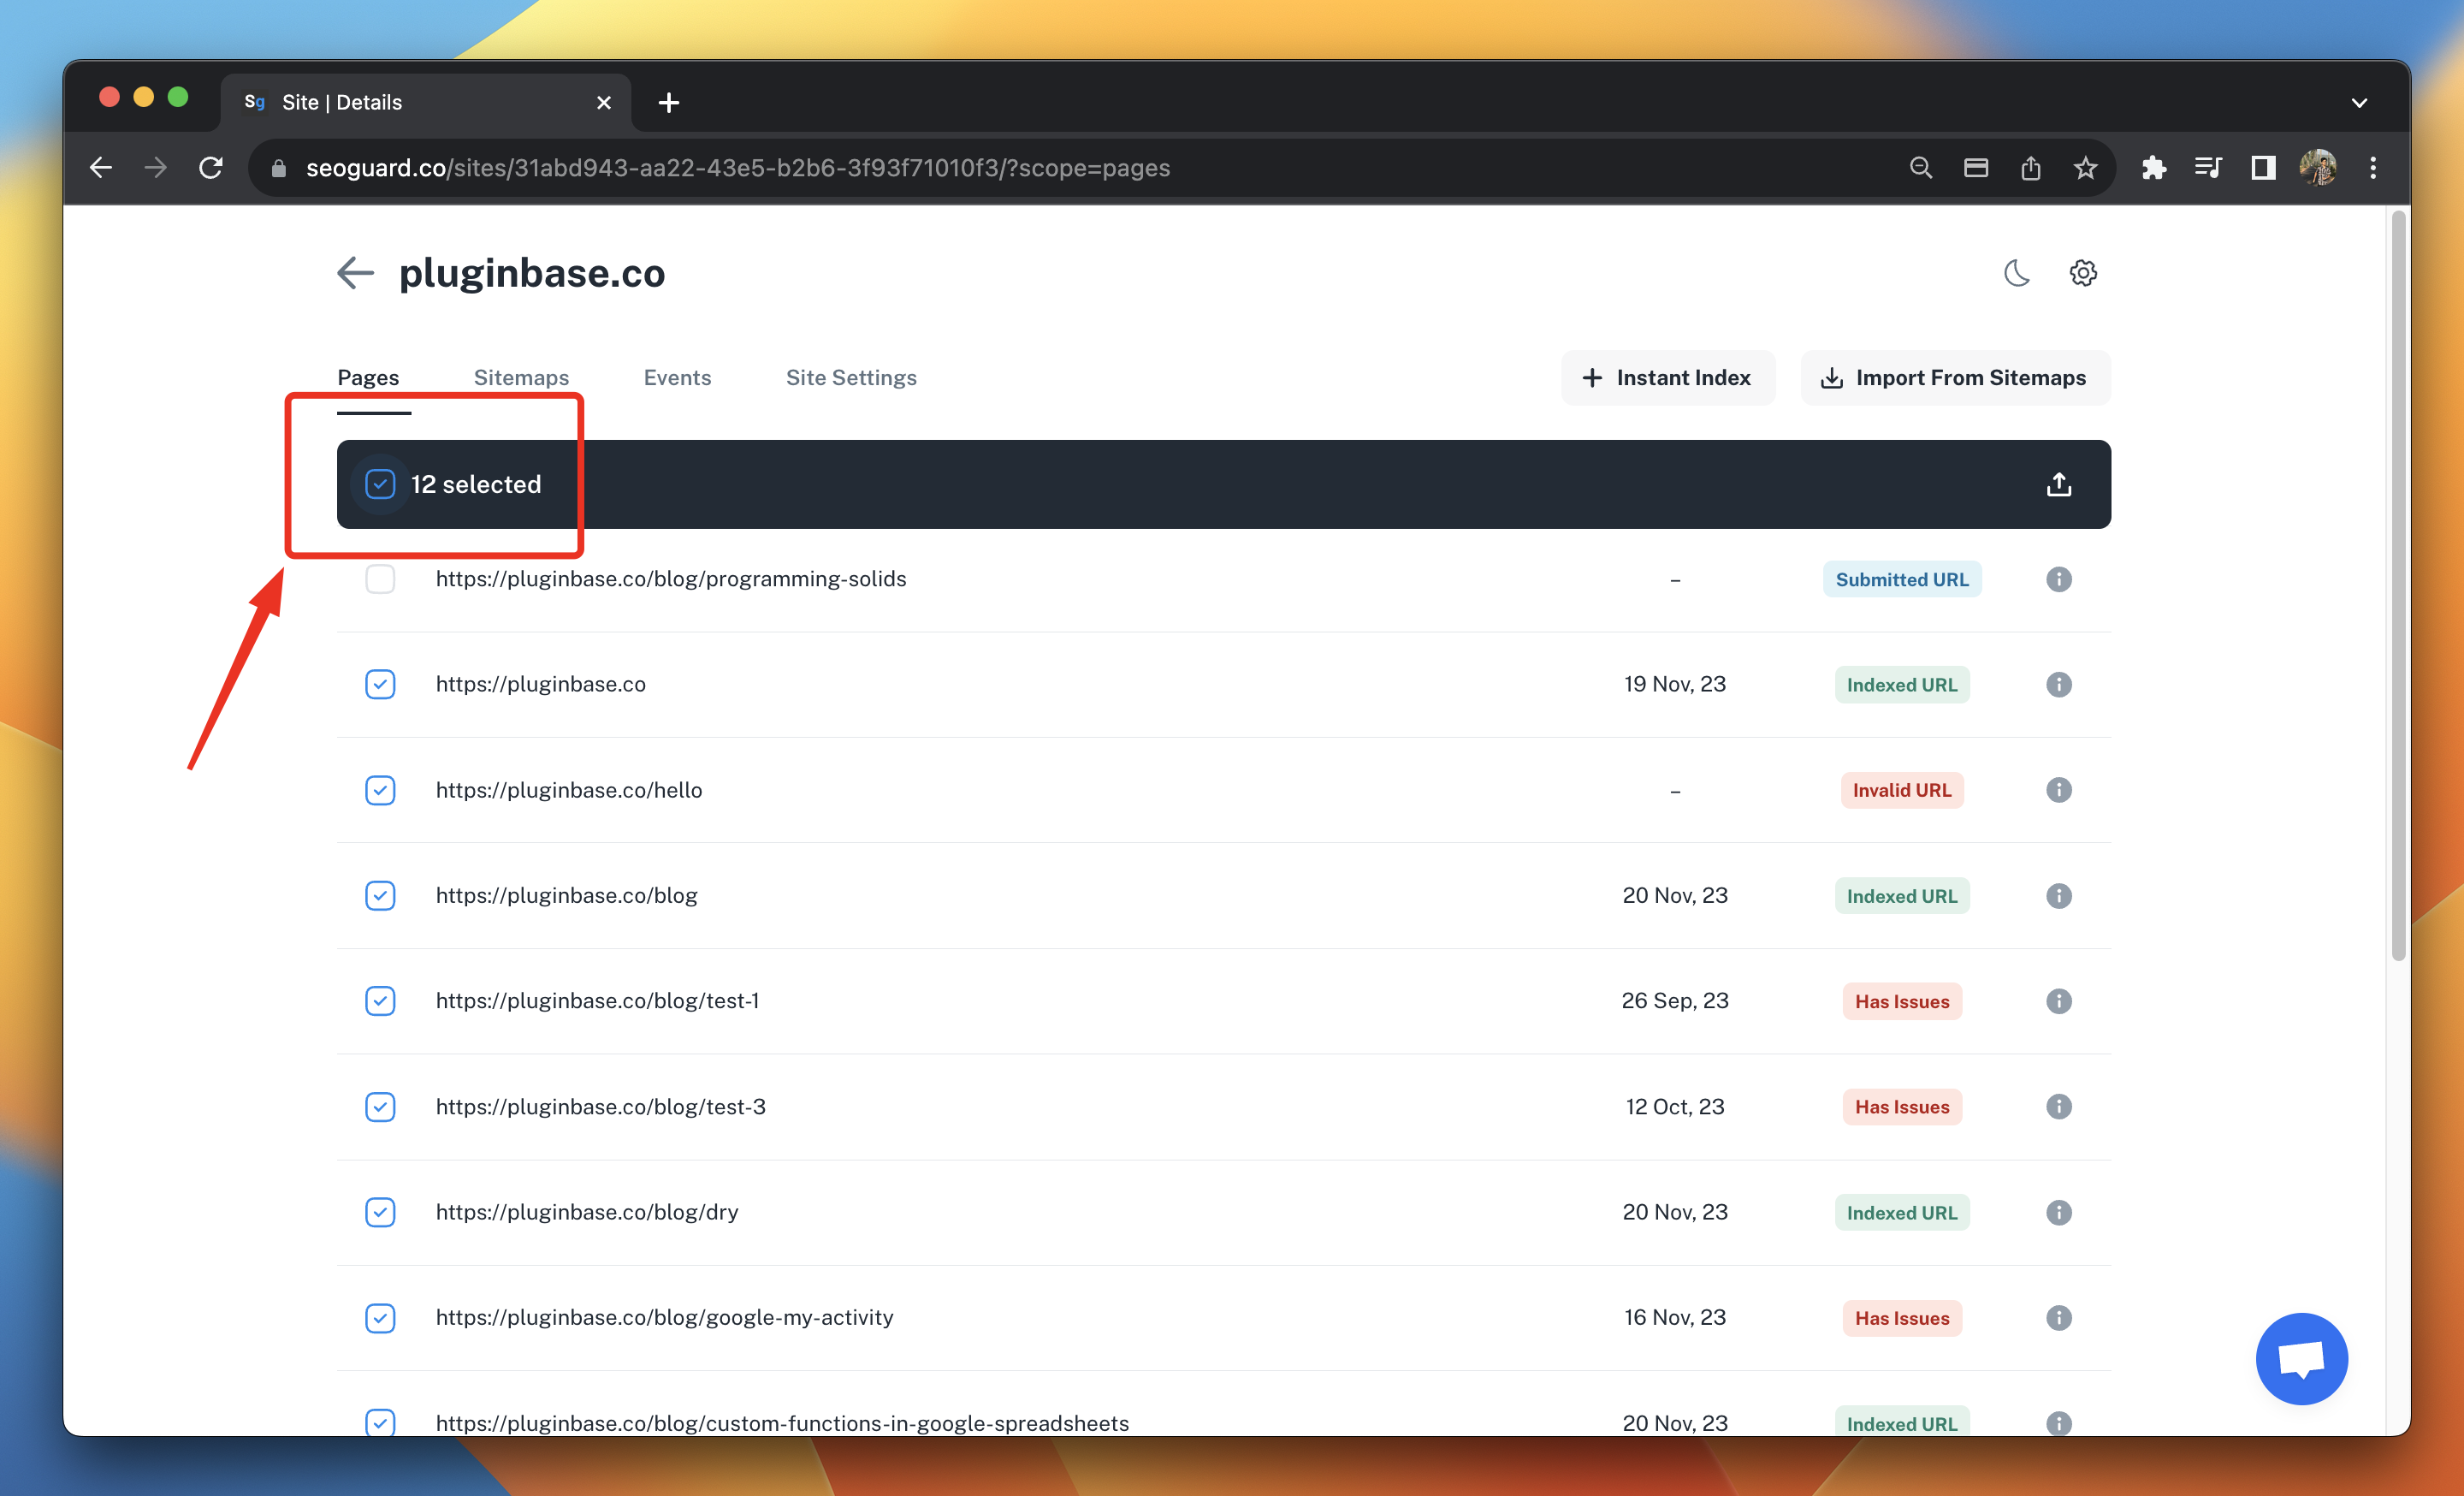Screen dimensions: 2464x1496
Task: Go back using arrow beside pluginbase.co
Action: coord(355,273)
